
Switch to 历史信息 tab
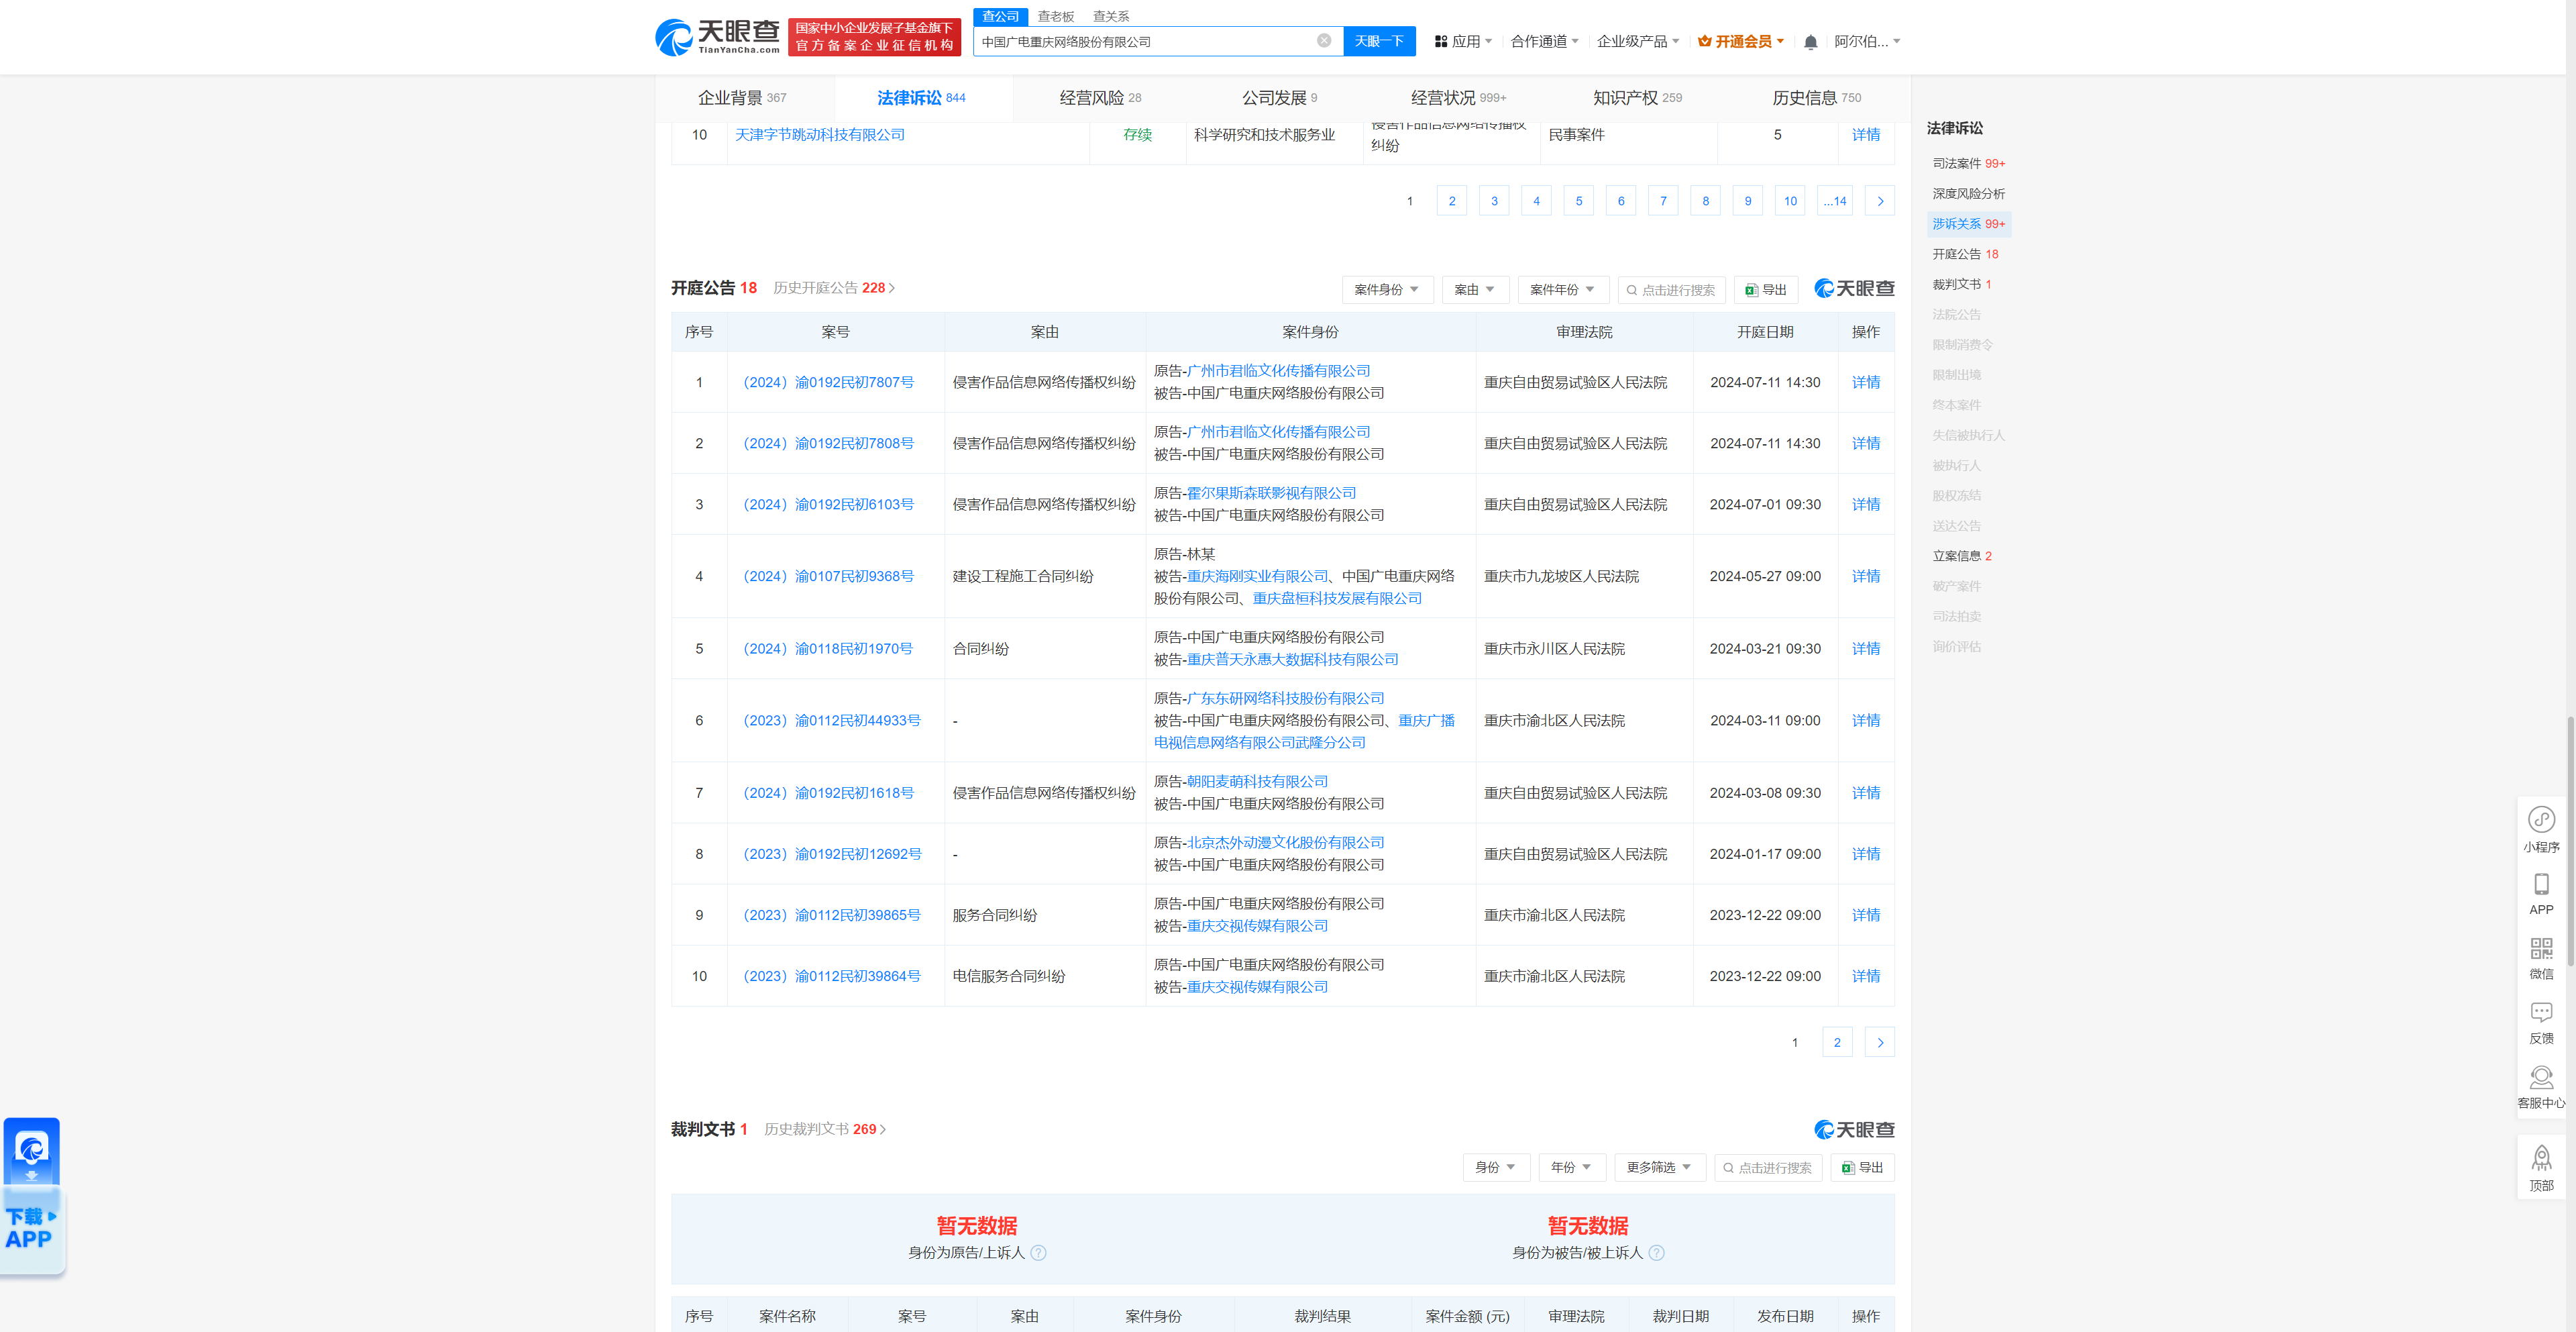coord(1816,98)
